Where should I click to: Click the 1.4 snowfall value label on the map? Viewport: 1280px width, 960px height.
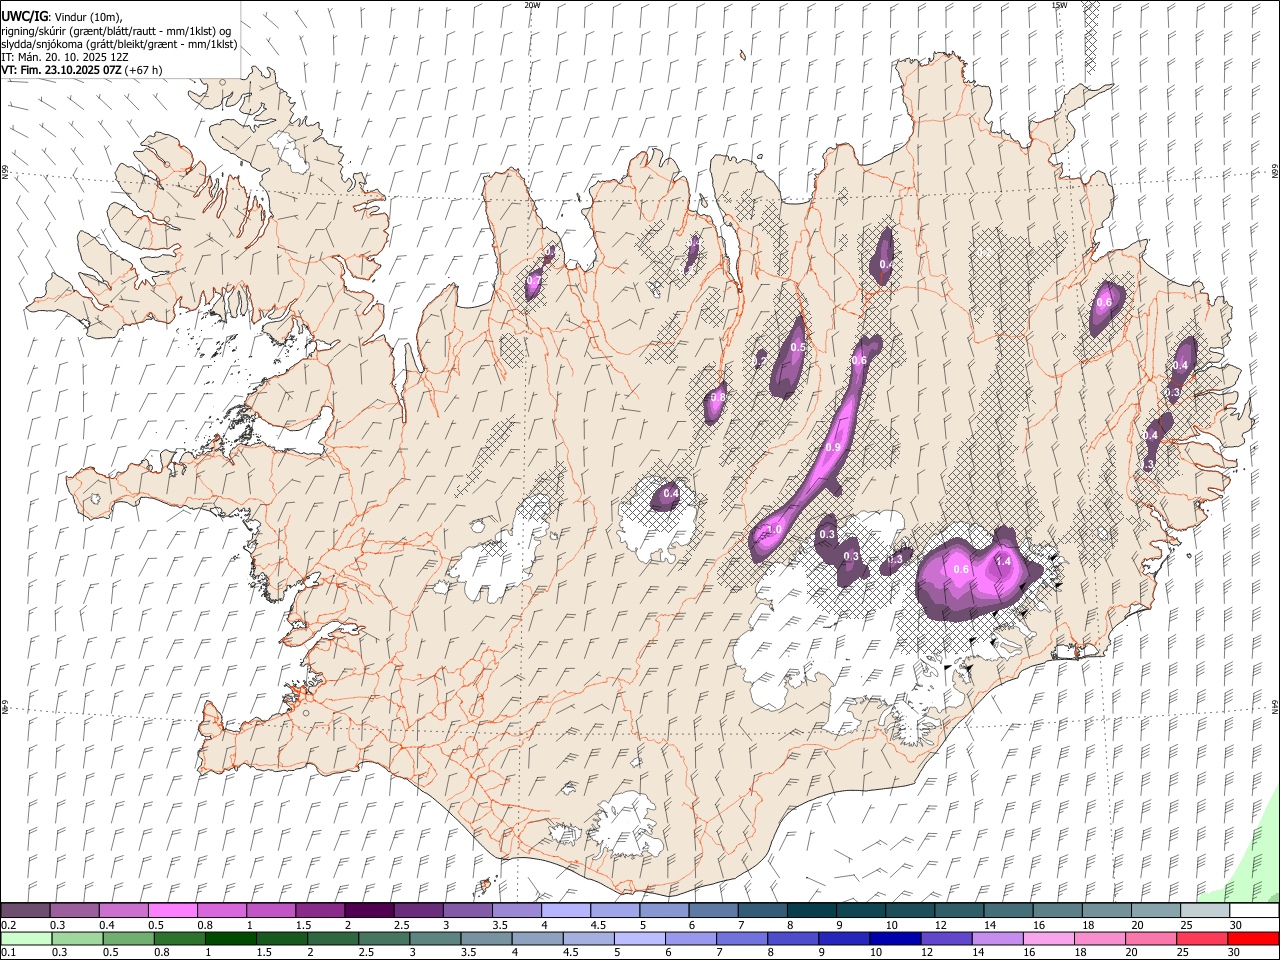1004,562
